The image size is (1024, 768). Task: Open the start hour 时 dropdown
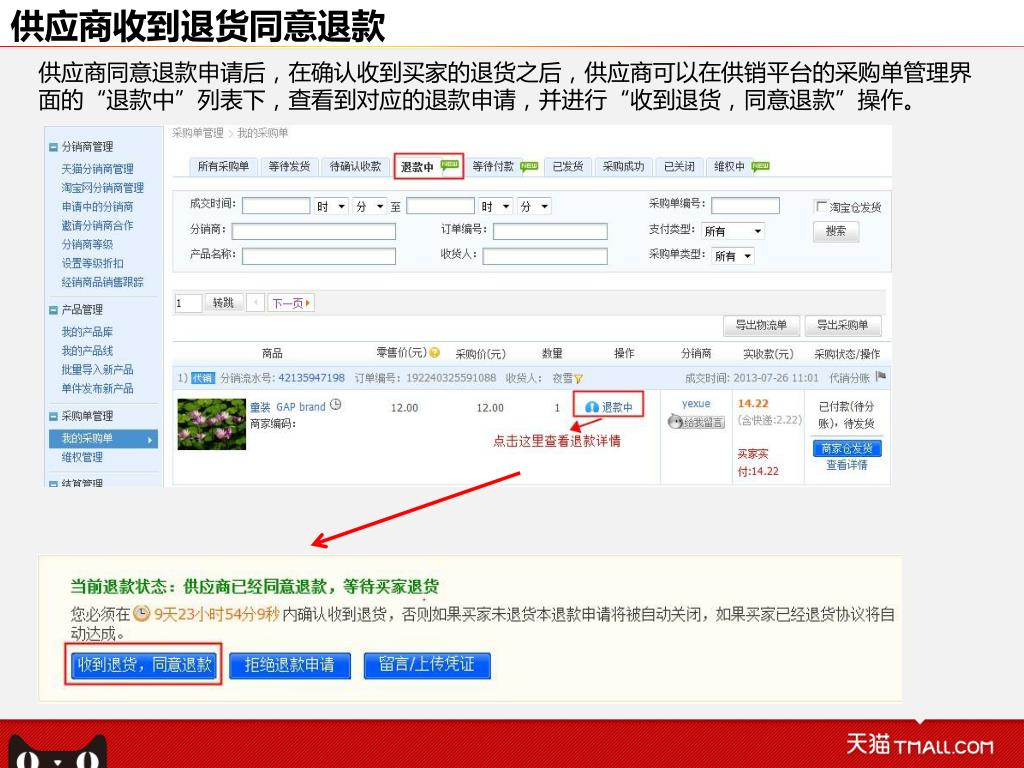[331, 206]
